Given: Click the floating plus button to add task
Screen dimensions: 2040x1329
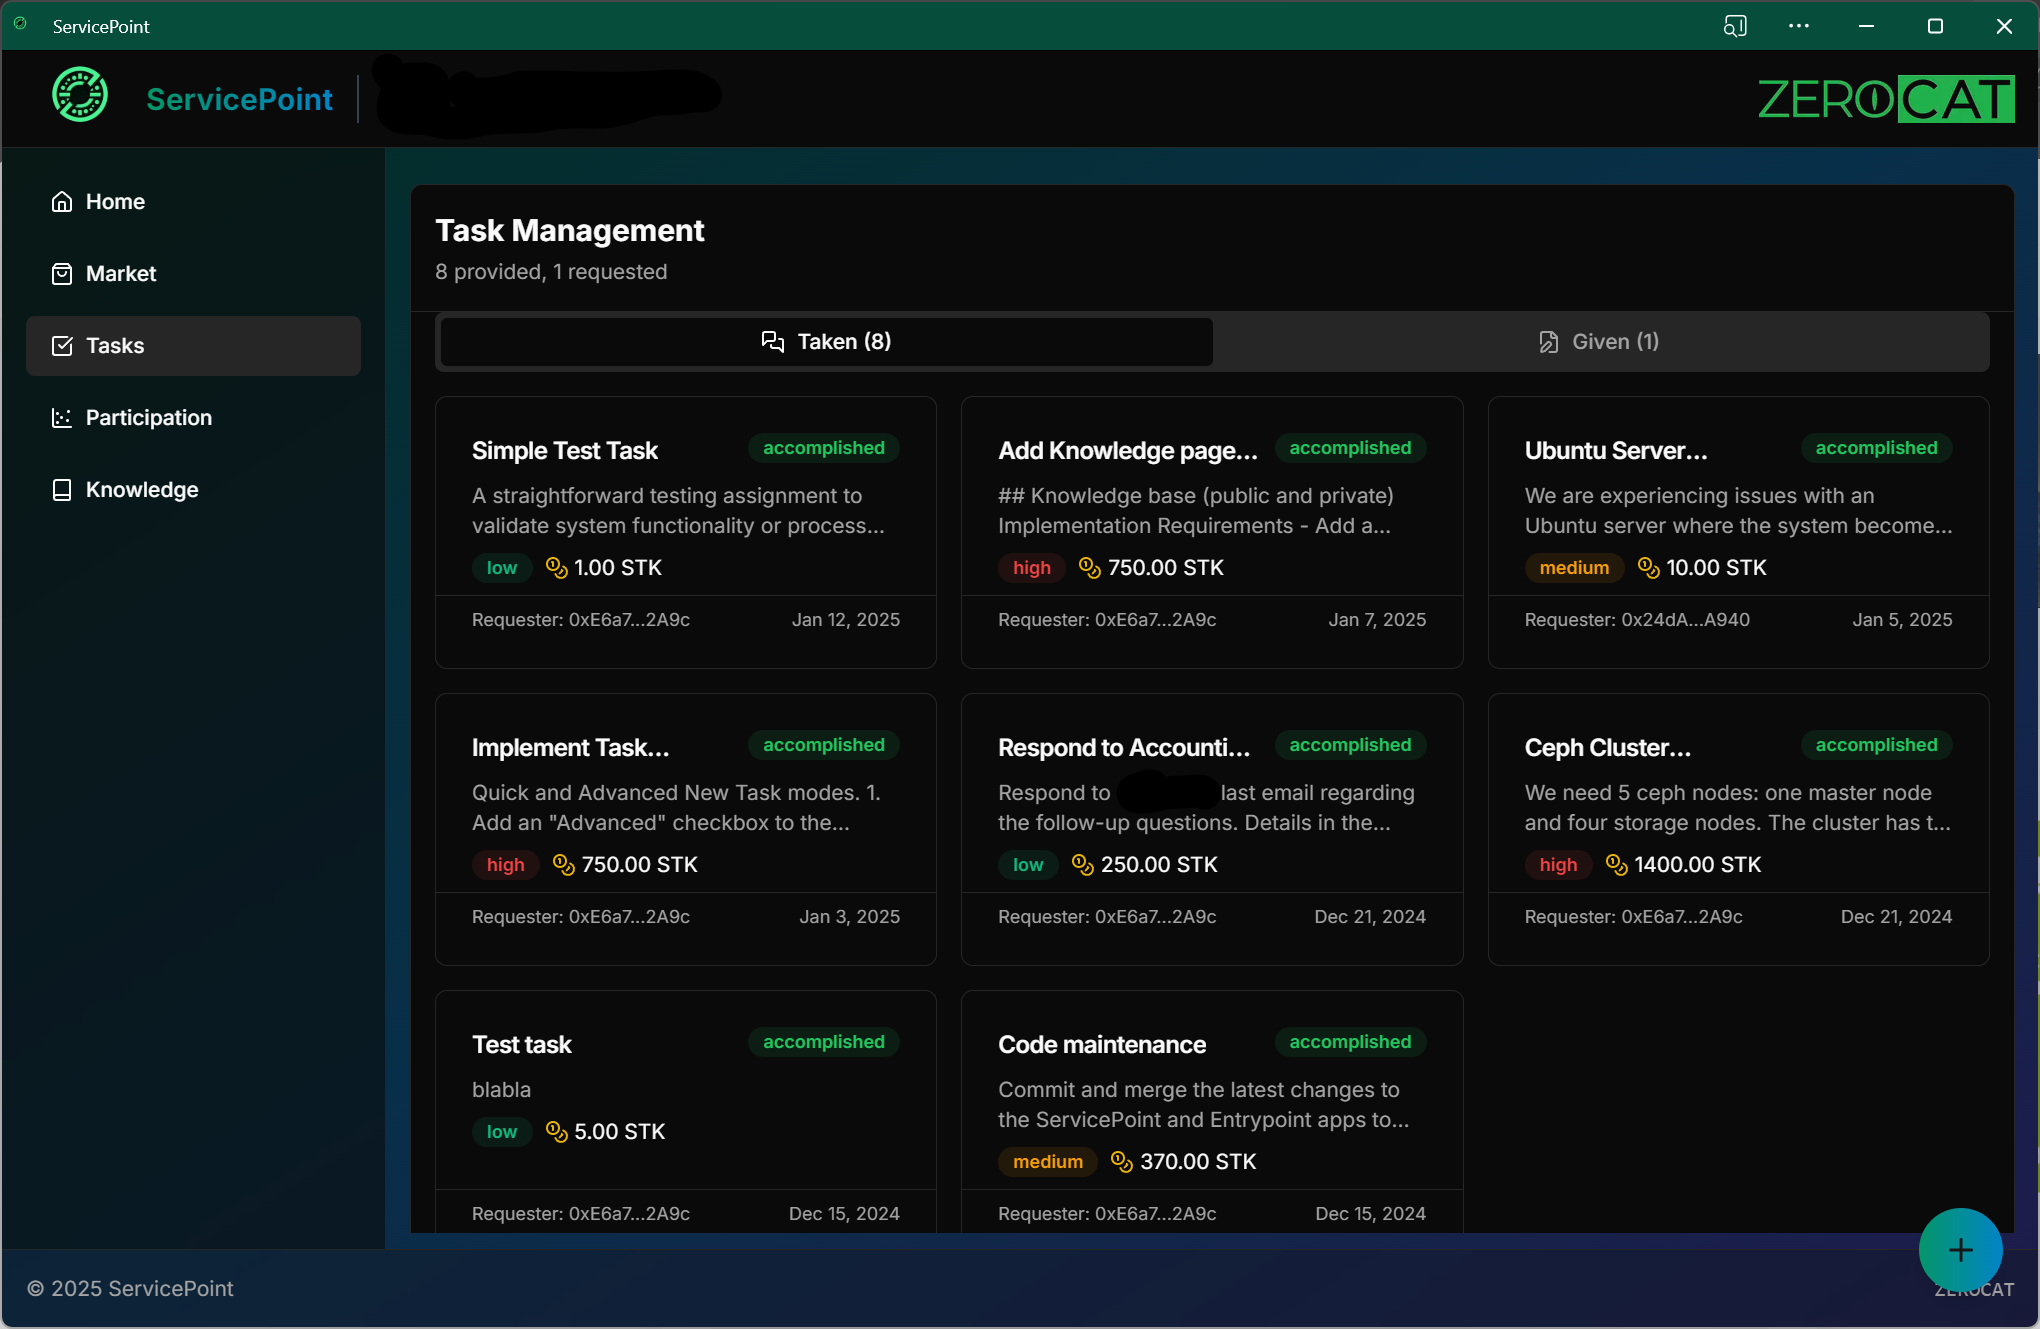Looking at the screenshot, I should click(1960, 1250).
